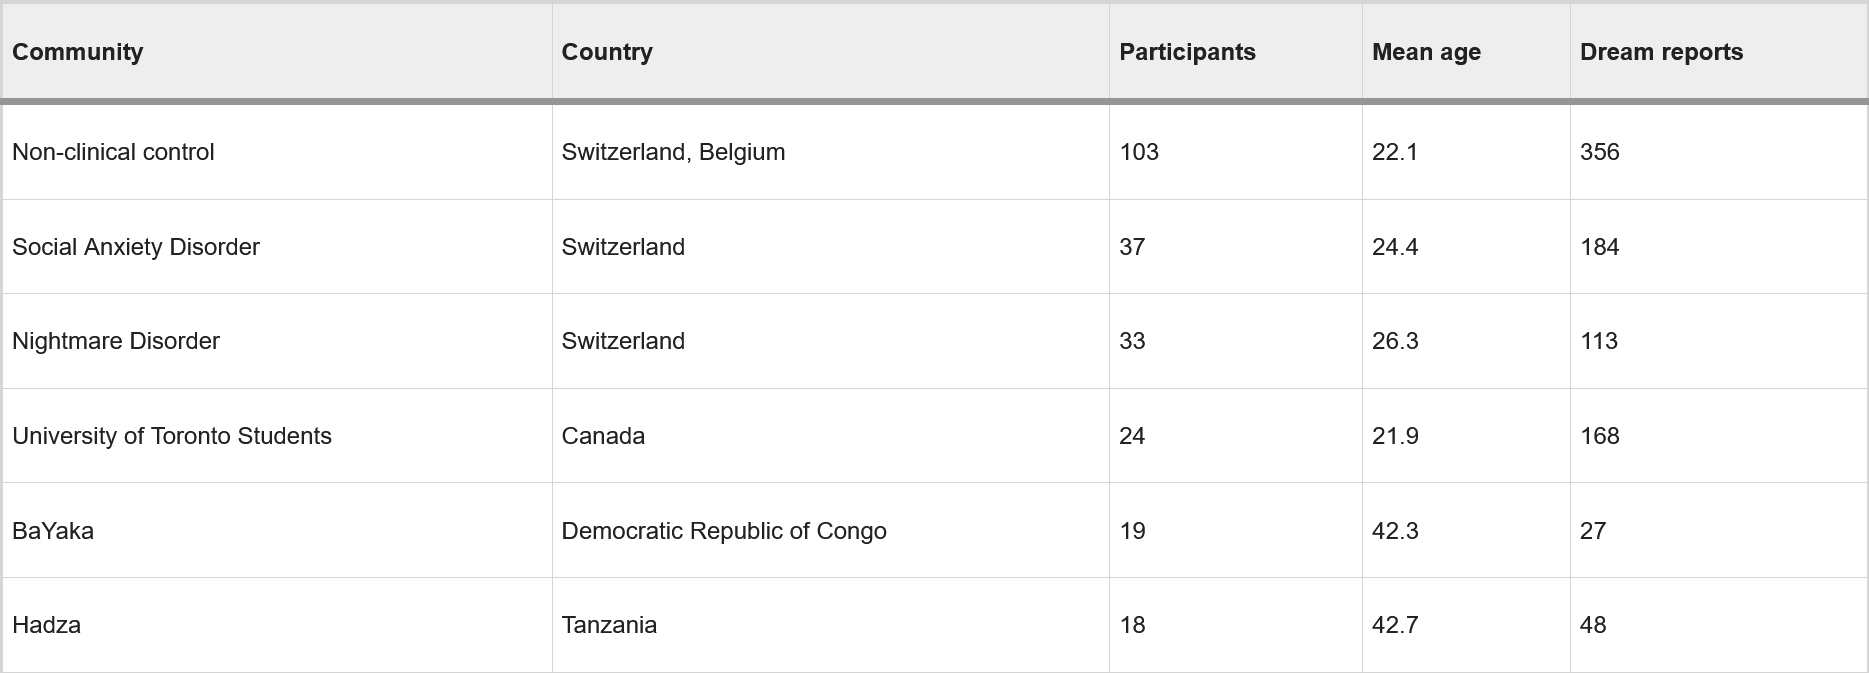Image resolution: width=1869 pixels, height=673 pixels.
Task: Click the Mean age column header
Action: (1426, 52)
